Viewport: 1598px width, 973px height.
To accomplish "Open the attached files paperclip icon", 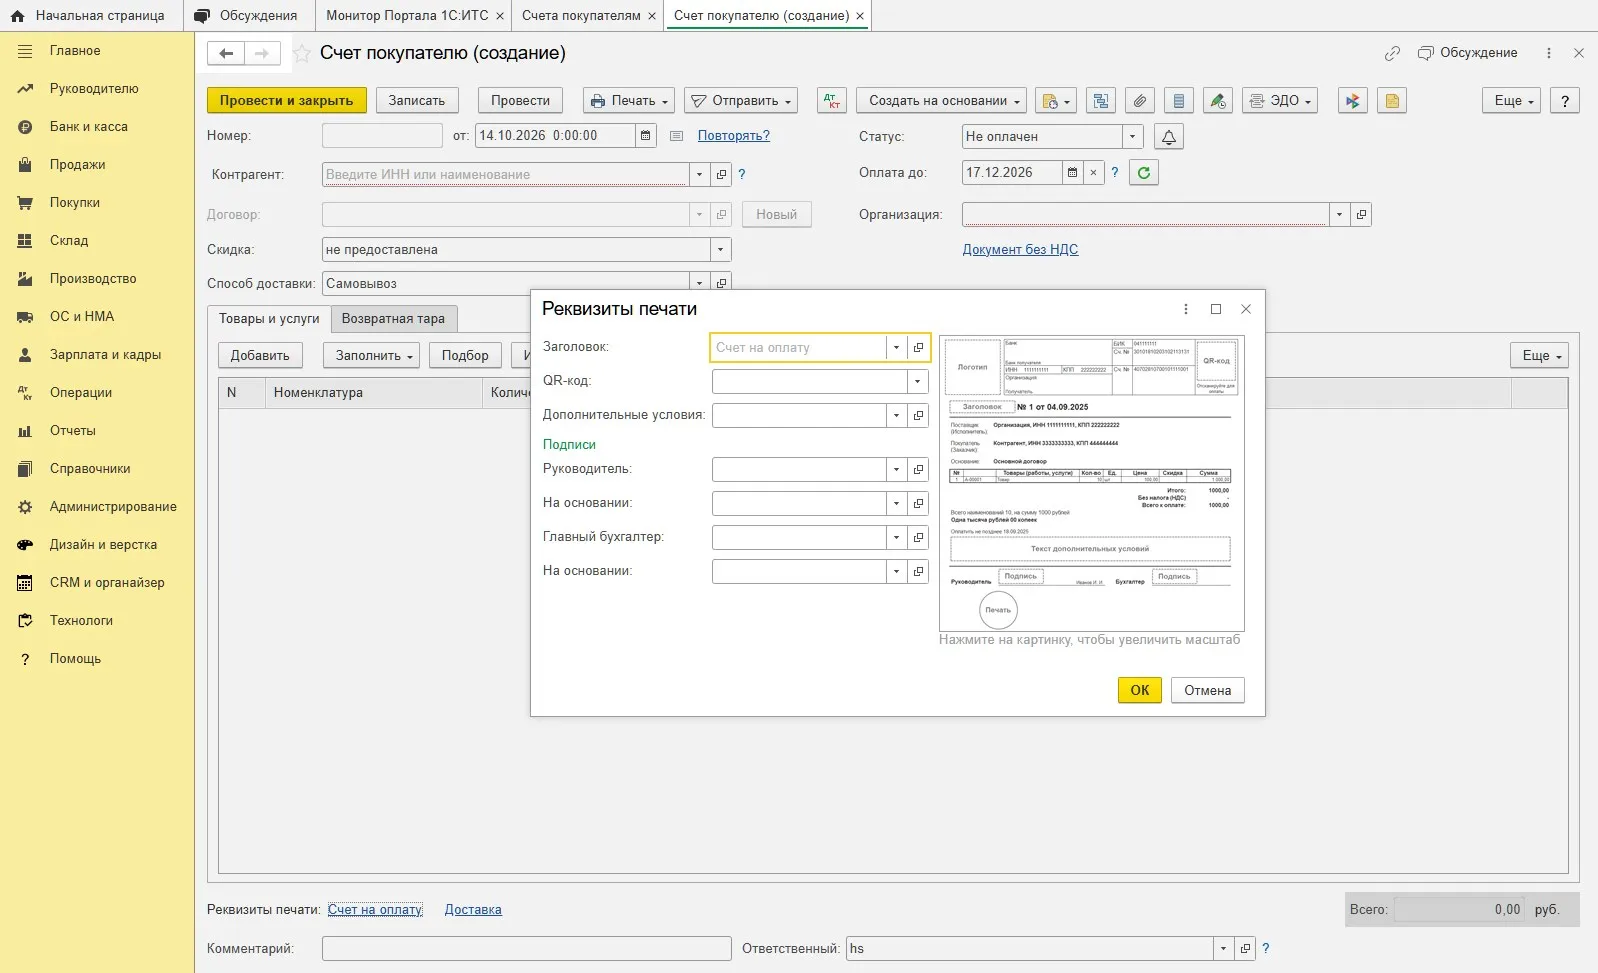I will coord(1140,101).
